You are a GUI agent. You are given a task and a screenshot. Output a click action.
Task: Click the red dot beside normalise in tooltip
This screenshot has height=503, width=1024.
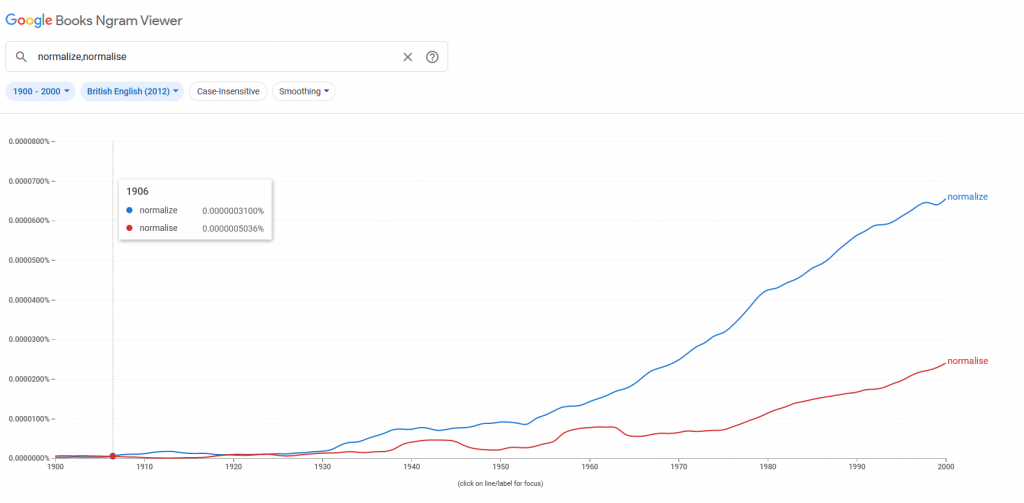130,228
